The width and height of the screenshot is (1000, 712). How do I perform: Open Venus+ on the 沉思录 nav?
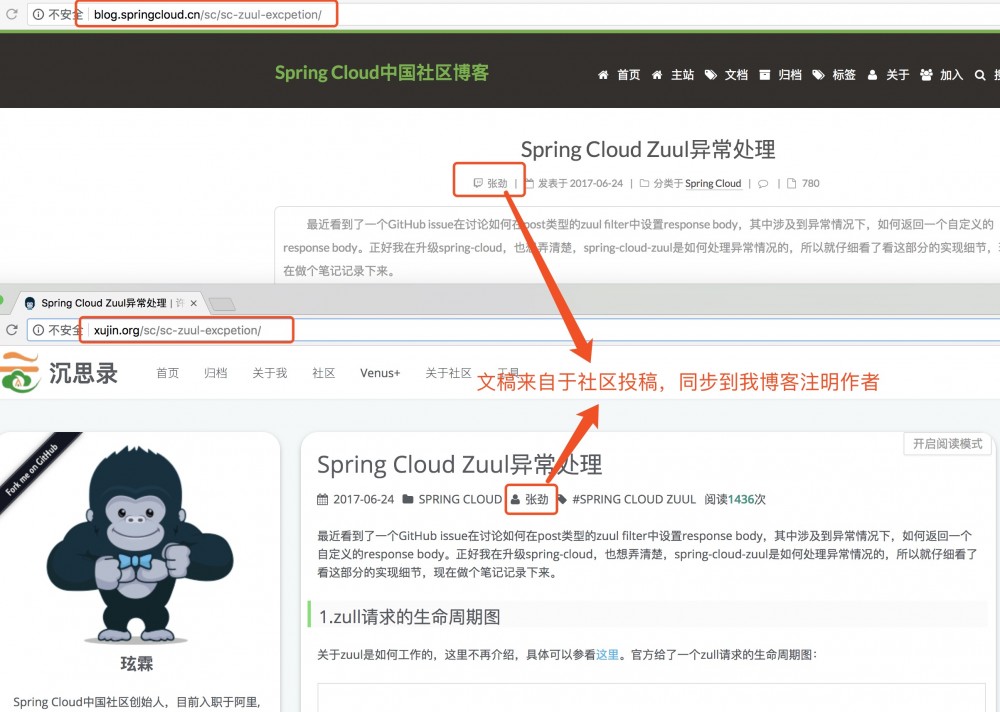tap(380, 373)
